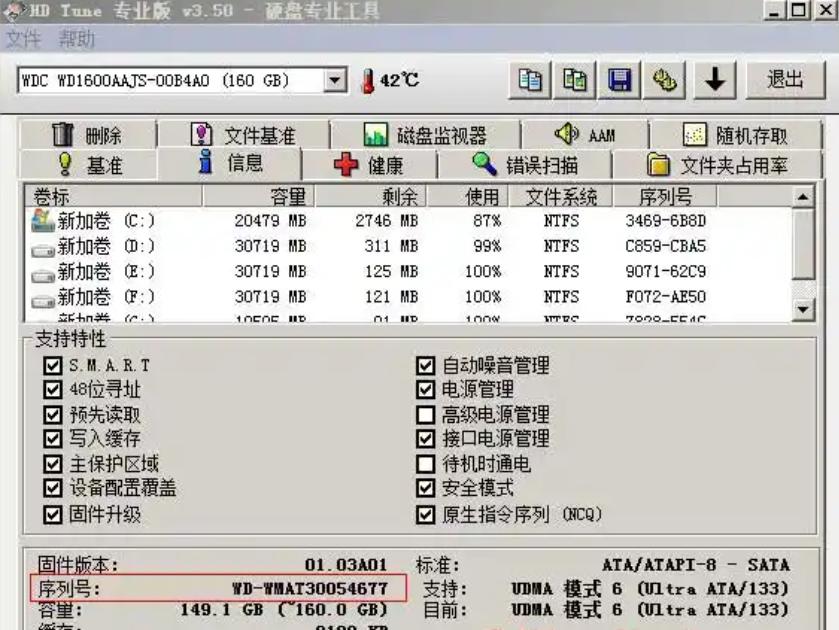
Task: Select the 信息 tab
Action: [x=230, y=163]
